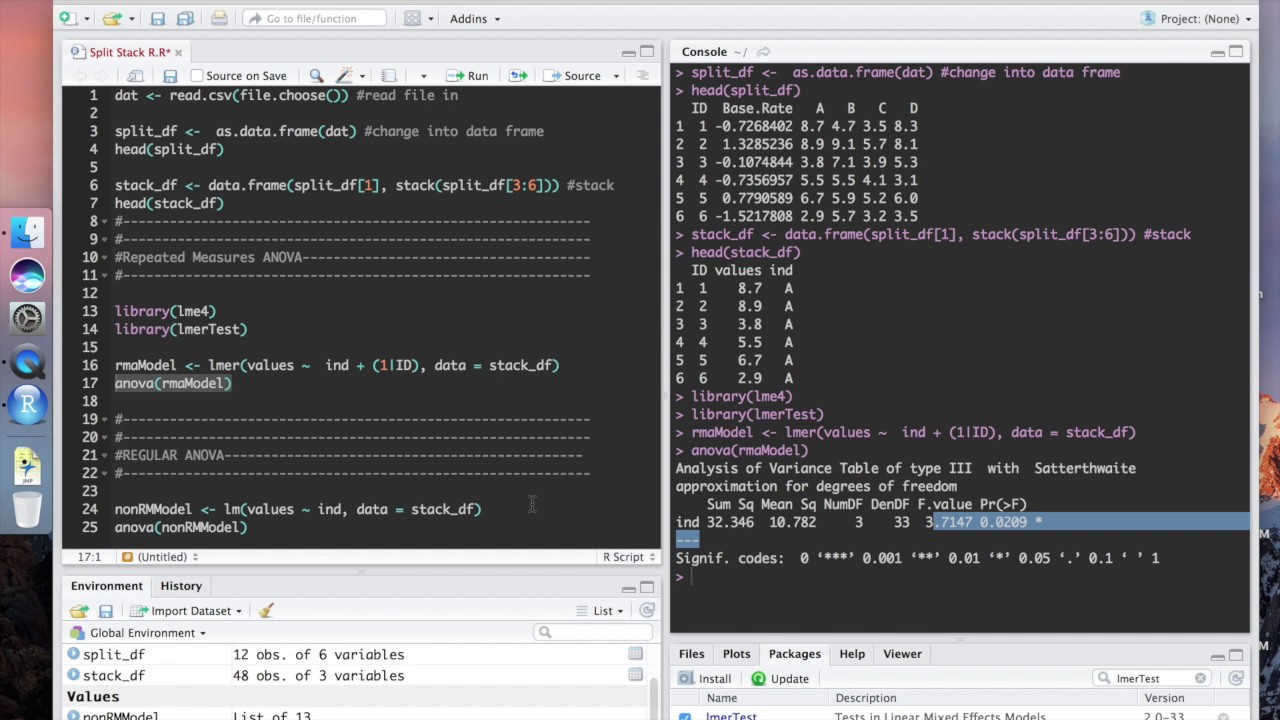Switch to the Files tab
This screenshot has height=720, width=1280.
[692, 654]
